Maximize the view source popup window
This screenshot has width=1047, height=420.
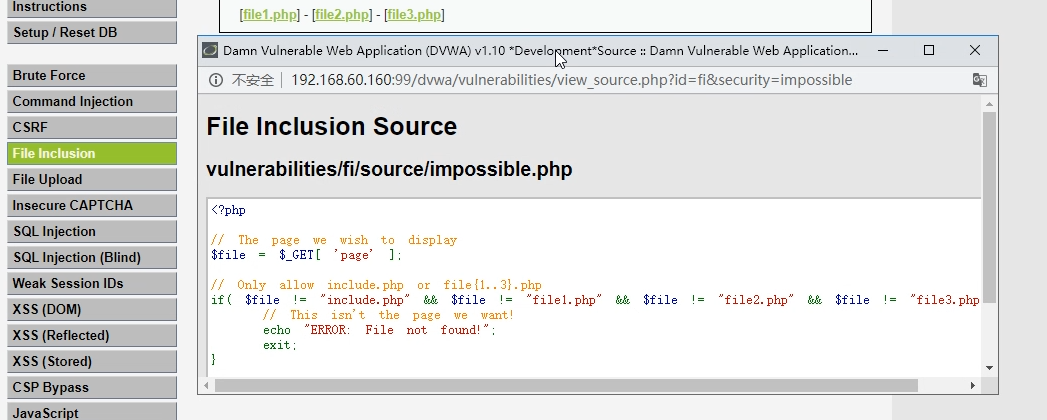click(x=929, y=50)
